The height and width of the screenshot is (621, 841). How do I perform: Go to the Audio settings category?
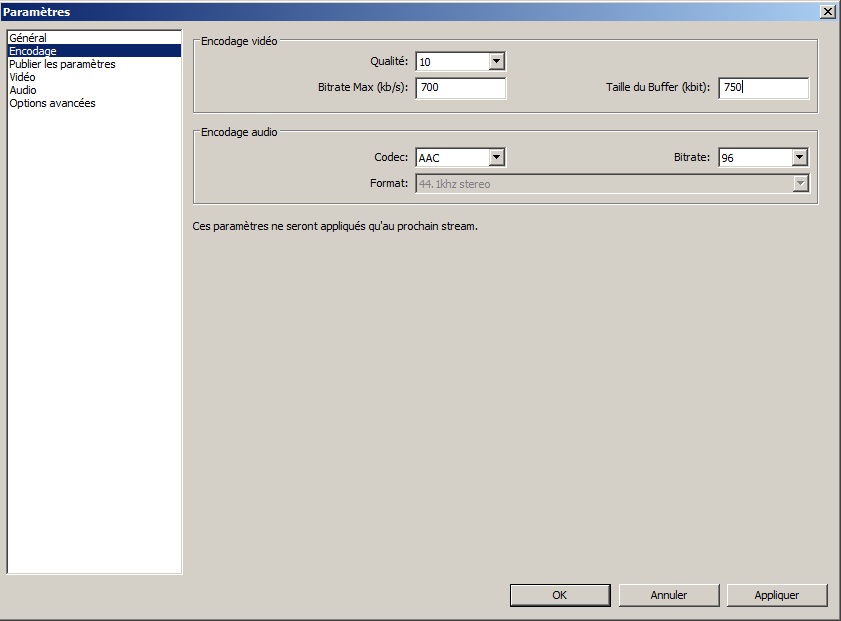click(23, 90)
